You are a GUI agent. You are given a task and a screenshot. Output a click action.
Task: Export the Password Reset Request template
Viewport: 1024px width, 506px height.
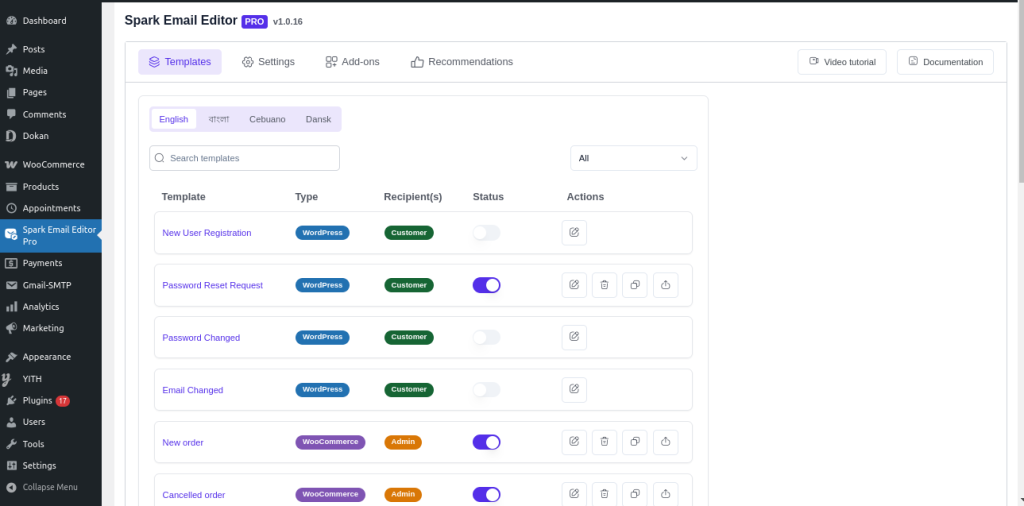click(666, 285)
